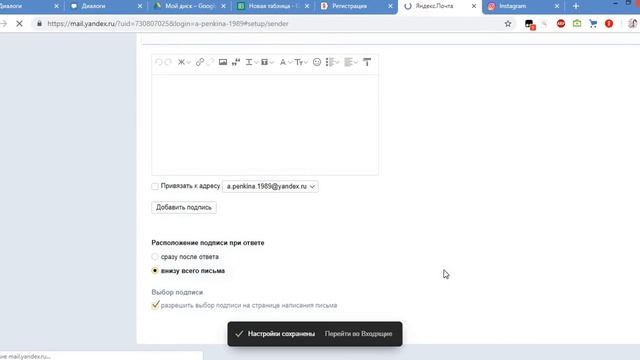The image size is (640, 360).
Task: Click the text alignment icon
Action: (x=348, y=62)
